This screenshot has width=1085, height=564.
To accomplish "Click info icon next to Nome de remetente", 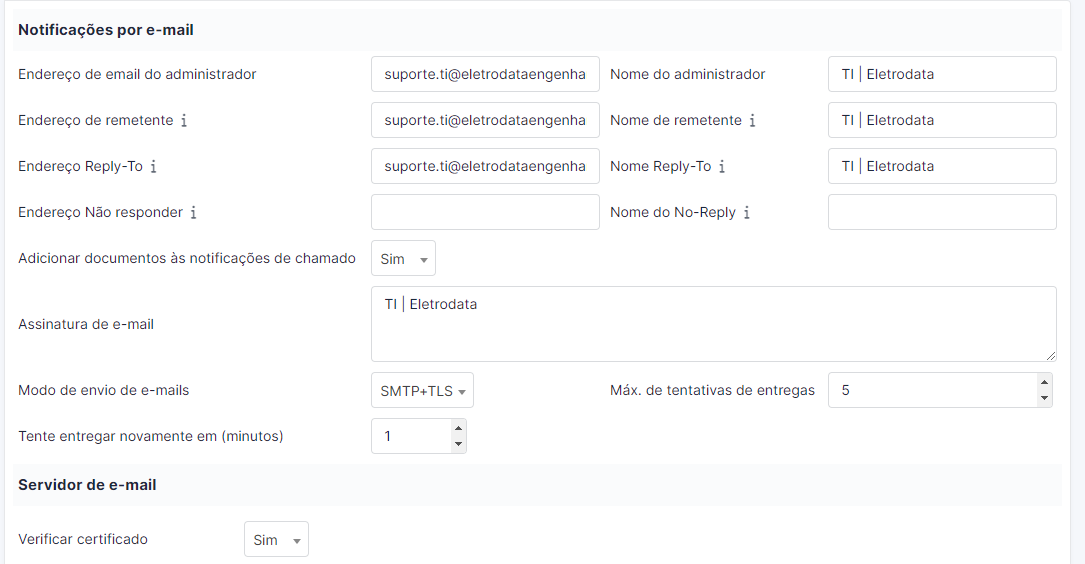I will 752,120.
